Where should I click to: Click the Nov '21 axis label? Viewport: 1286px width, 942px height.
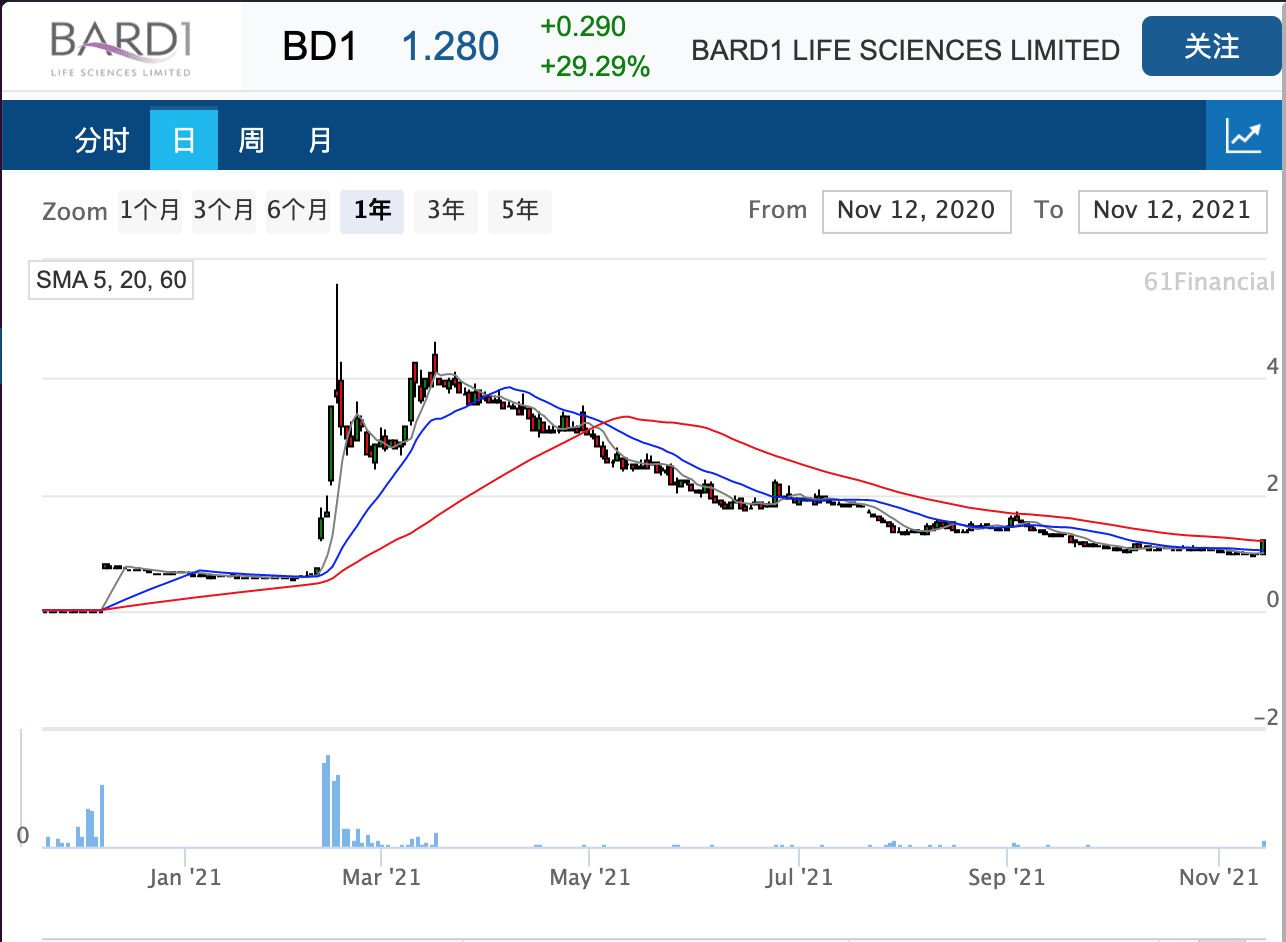[x=1219, y=878]
